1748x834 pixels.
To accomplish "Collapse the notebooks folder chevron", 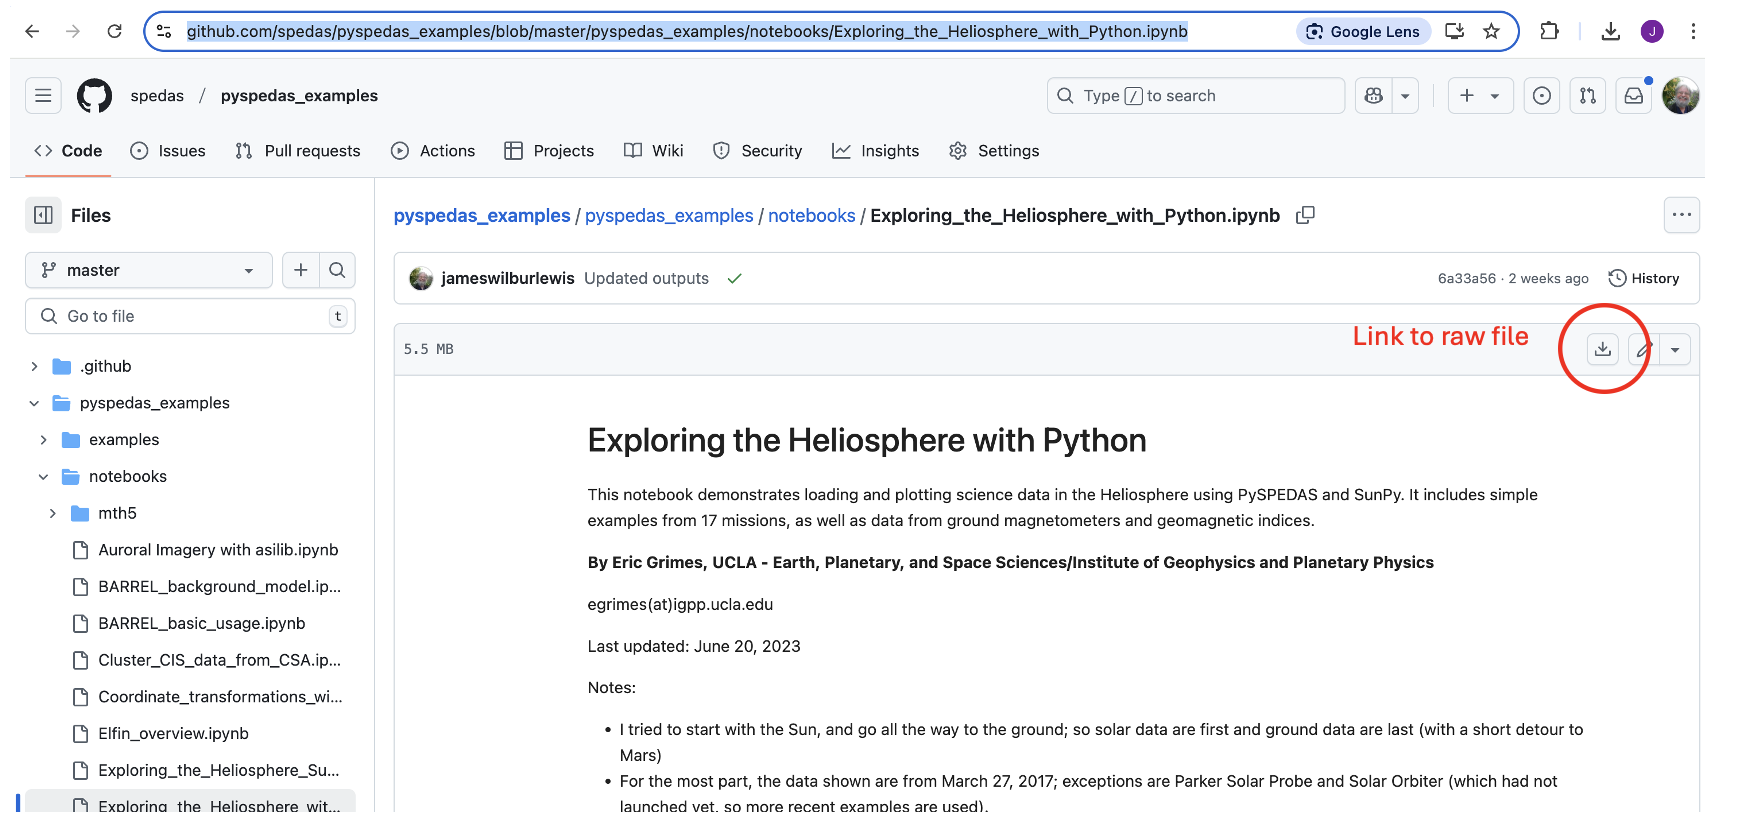I will pos(43,476).
